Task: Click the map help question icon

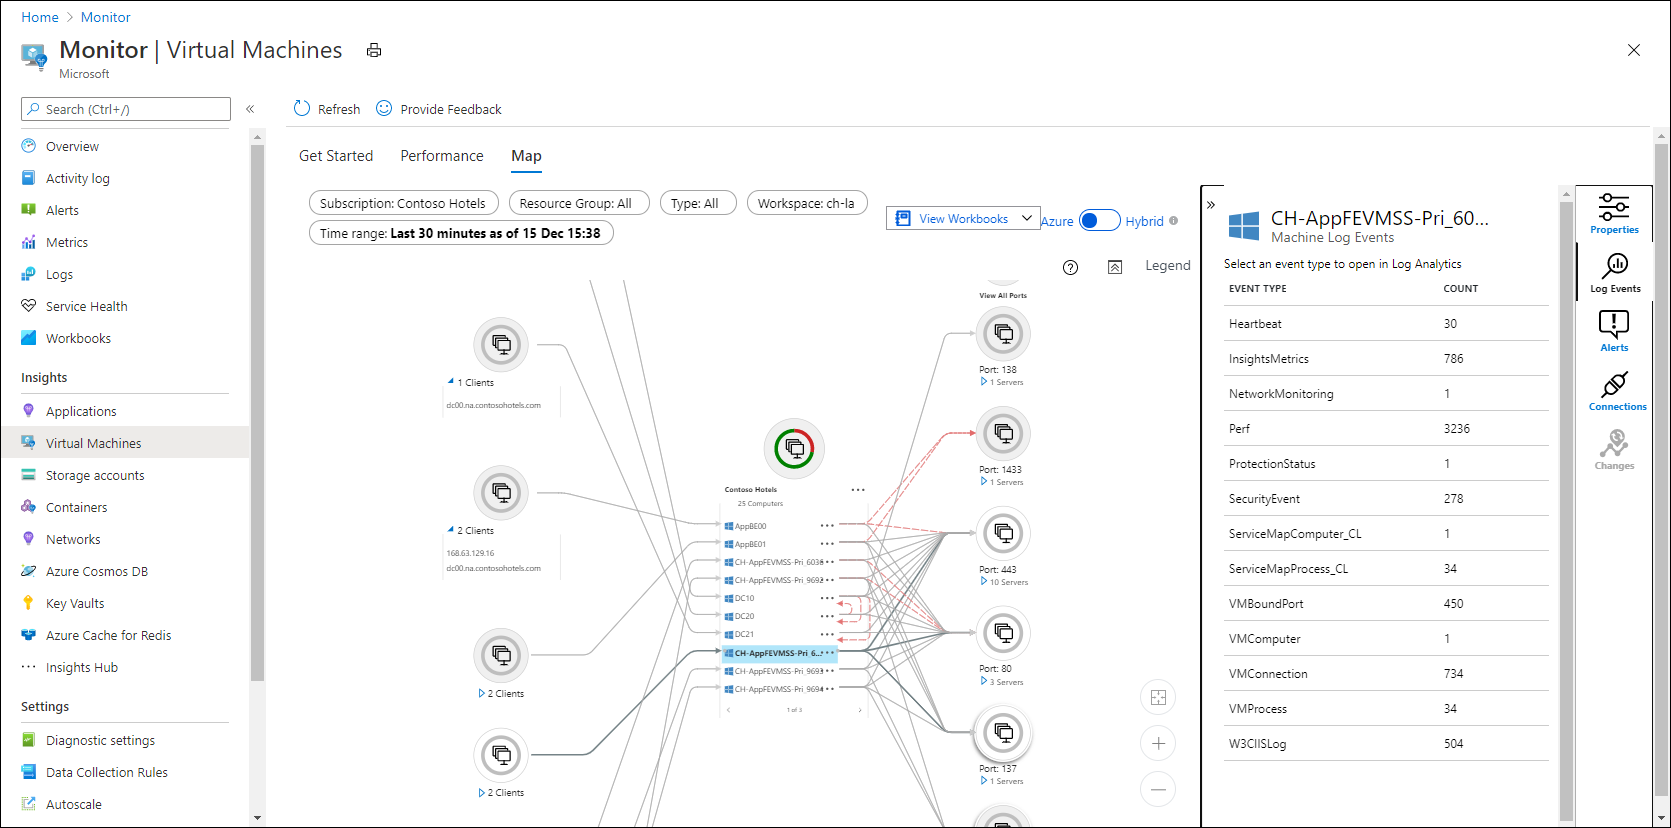Action: 1070,267
